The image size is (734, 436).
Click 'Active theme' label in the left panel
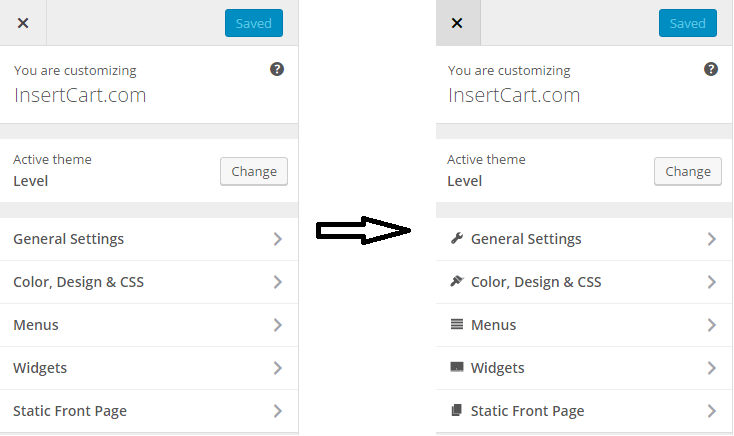(52, 159)
